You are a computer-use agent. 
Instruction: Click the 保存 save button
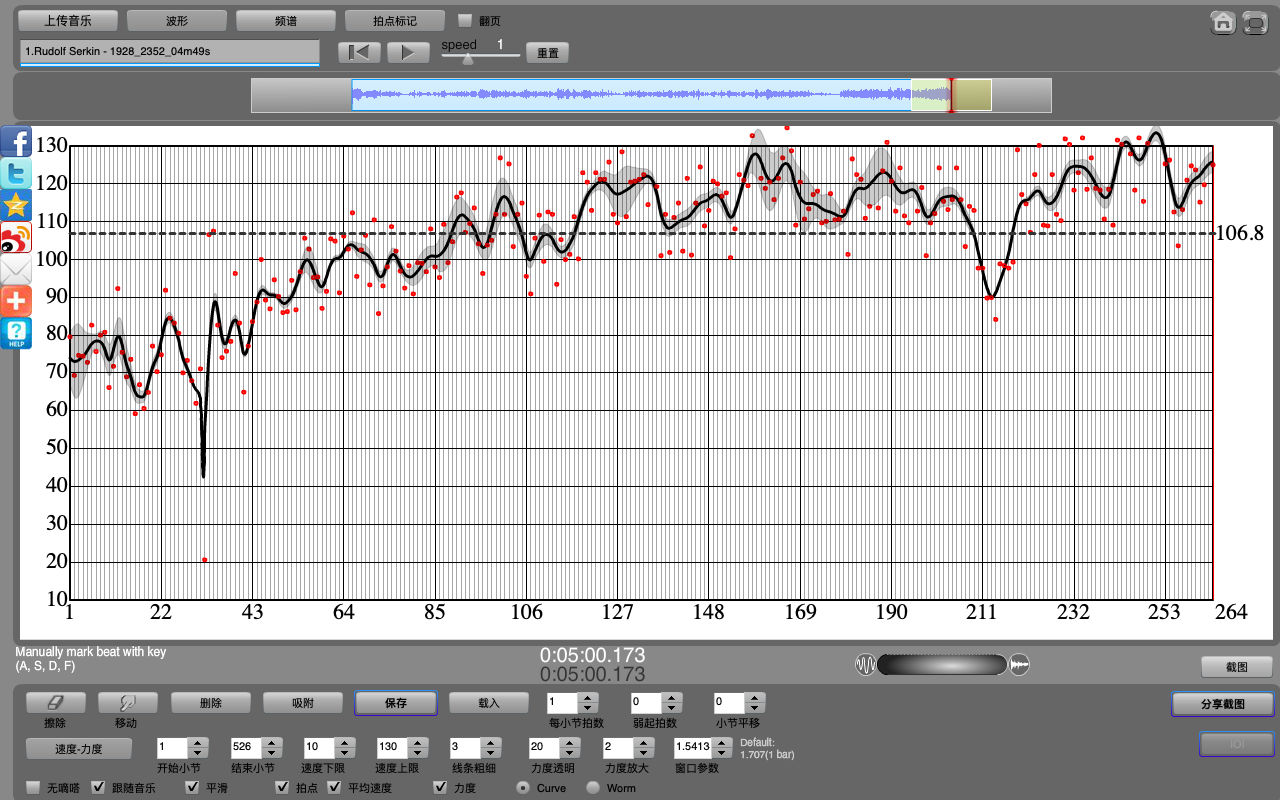pyautogui.click(x=395, y=703)
